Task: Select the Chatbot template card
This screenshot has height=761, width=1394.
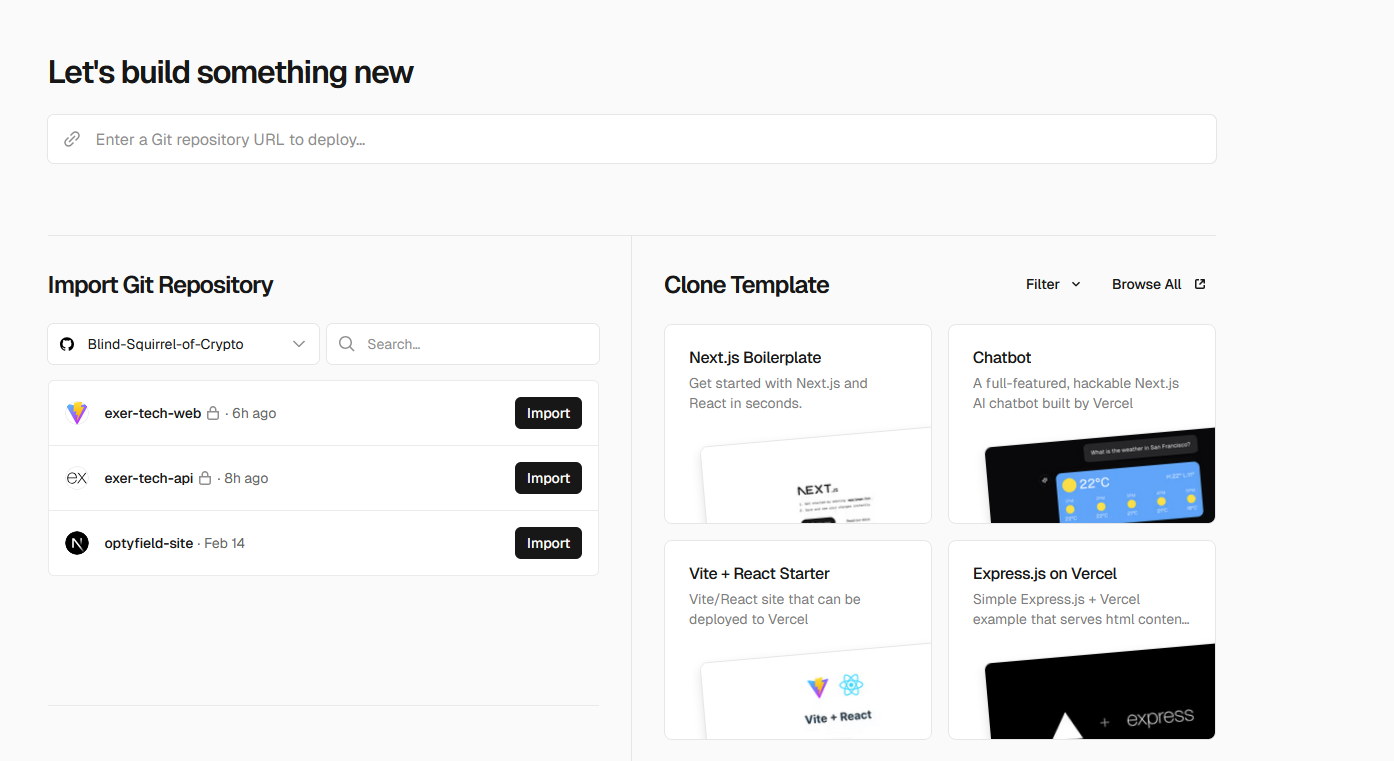Action: pyautogui.click(x=1082, y=423)
